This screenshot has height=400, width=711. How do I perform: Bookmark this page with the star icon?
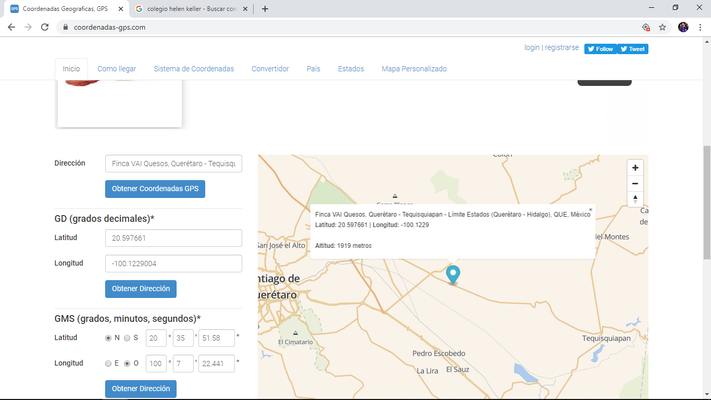(662, 27)
